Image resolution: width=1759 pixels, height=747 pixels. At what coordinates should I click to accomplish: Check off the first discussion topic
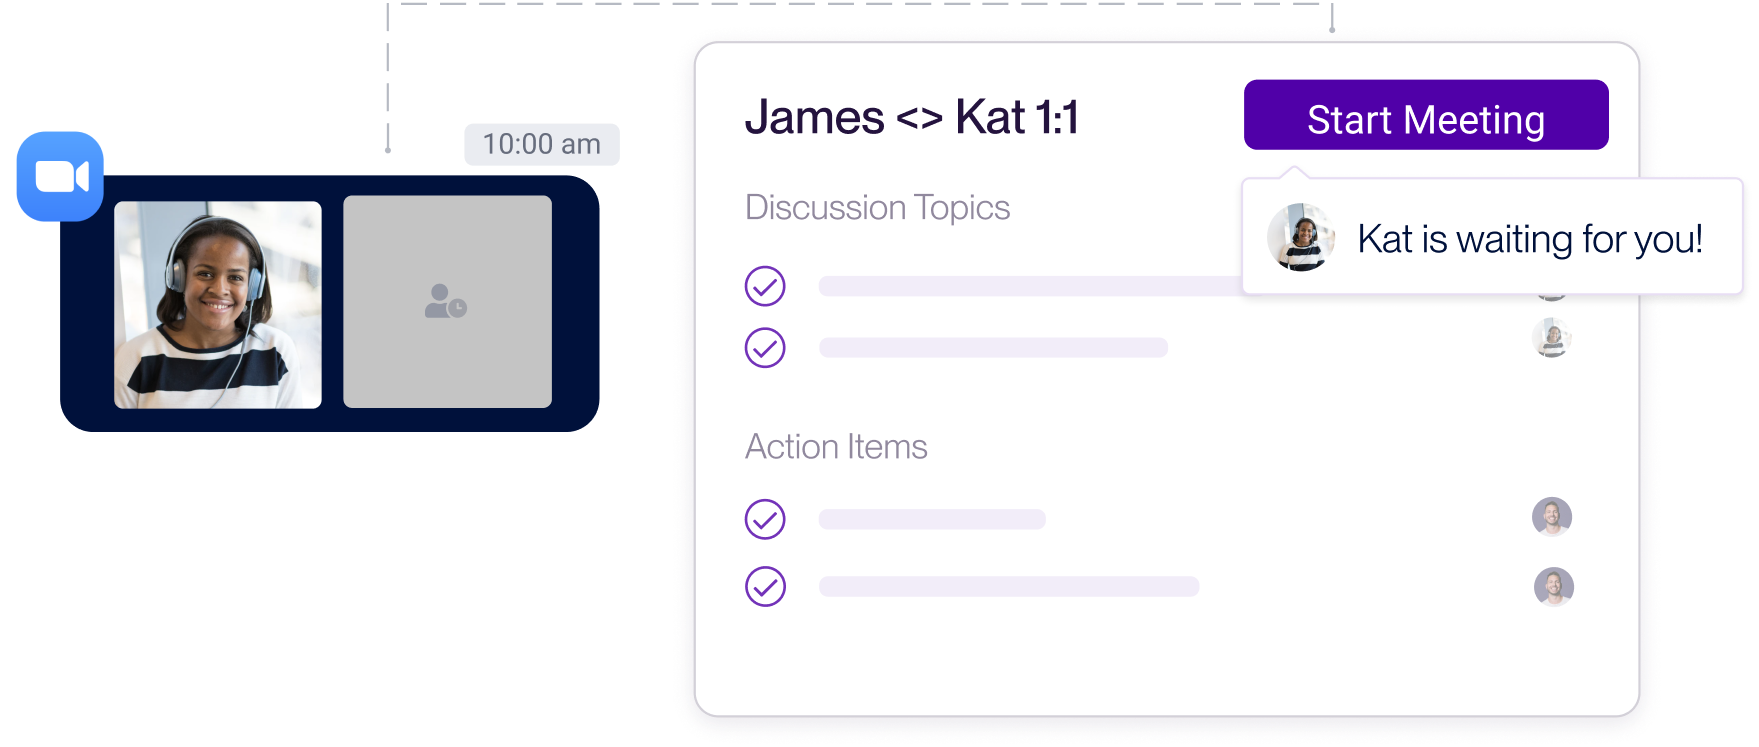click(x=765, y=286)
